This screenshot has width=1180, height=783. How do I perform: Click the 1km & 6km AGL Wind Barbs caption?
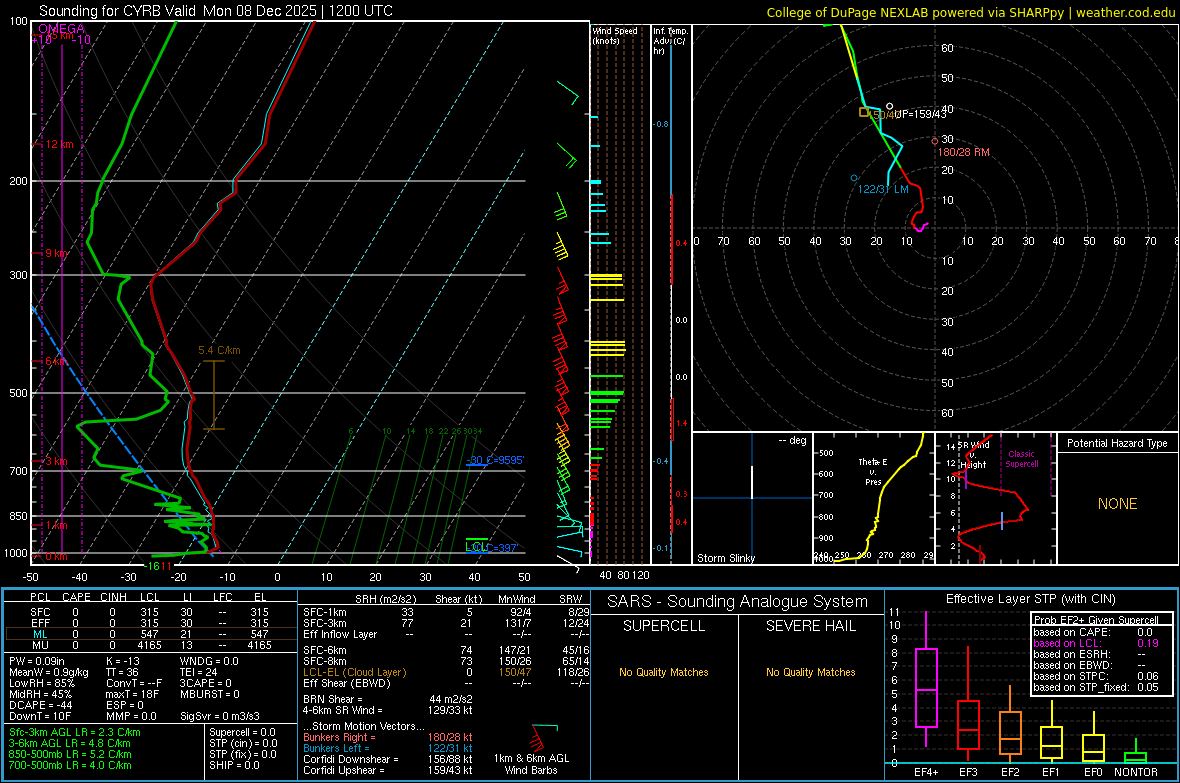531,764
